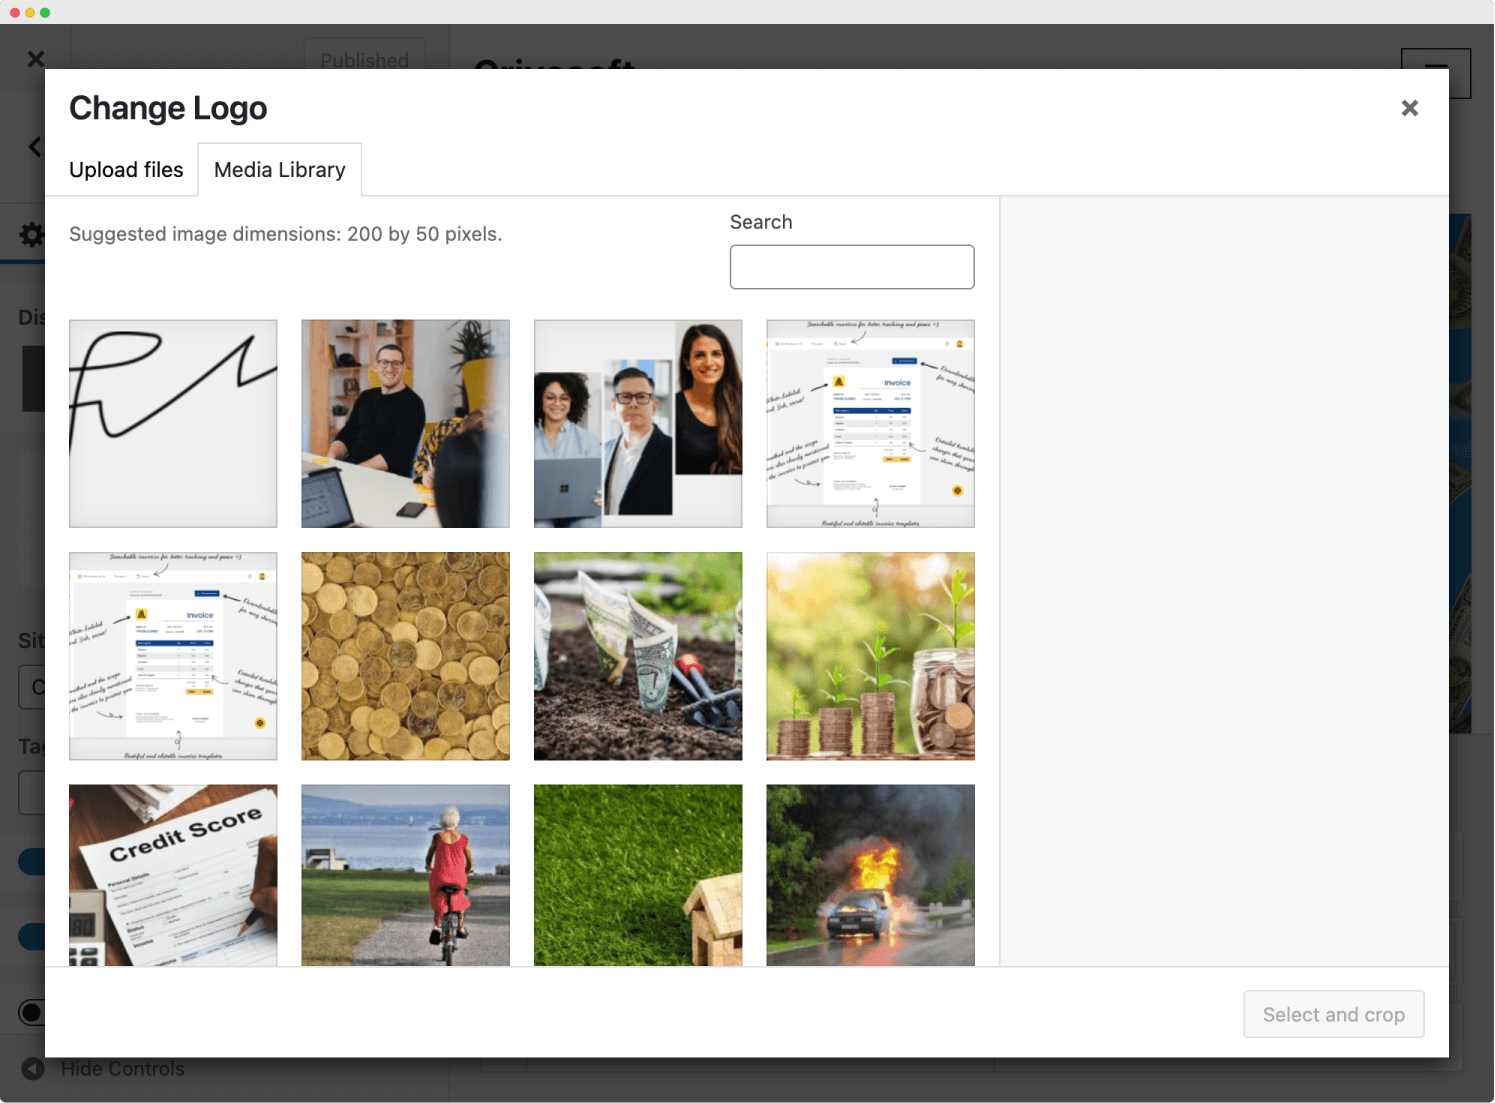1495x1103 pixels.
Task: Select the wooden house on grass image
Action: click(x=638, y=875)
